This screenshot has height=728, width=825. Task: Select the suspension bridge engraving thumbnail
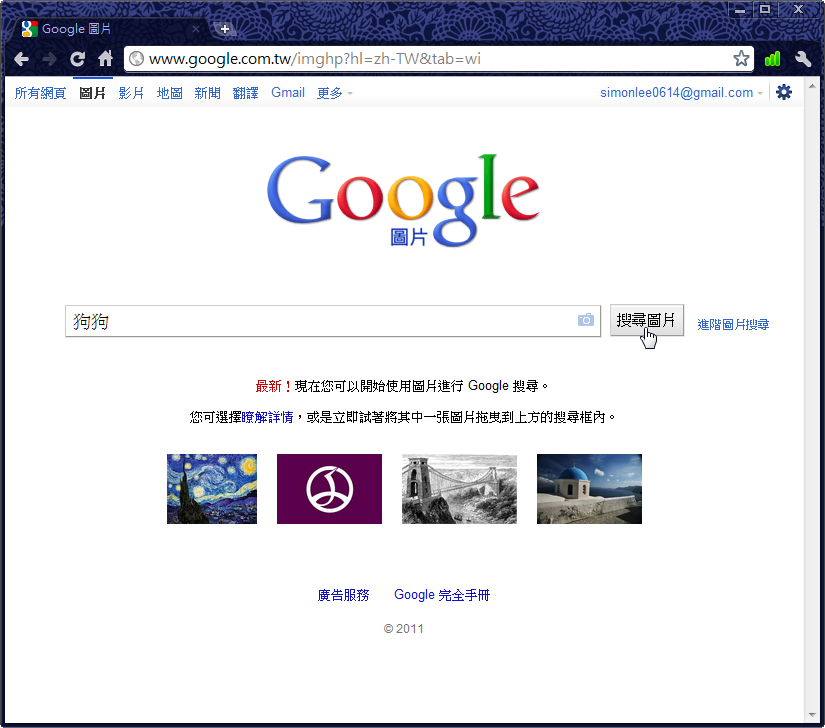click(x=459, y=489)
